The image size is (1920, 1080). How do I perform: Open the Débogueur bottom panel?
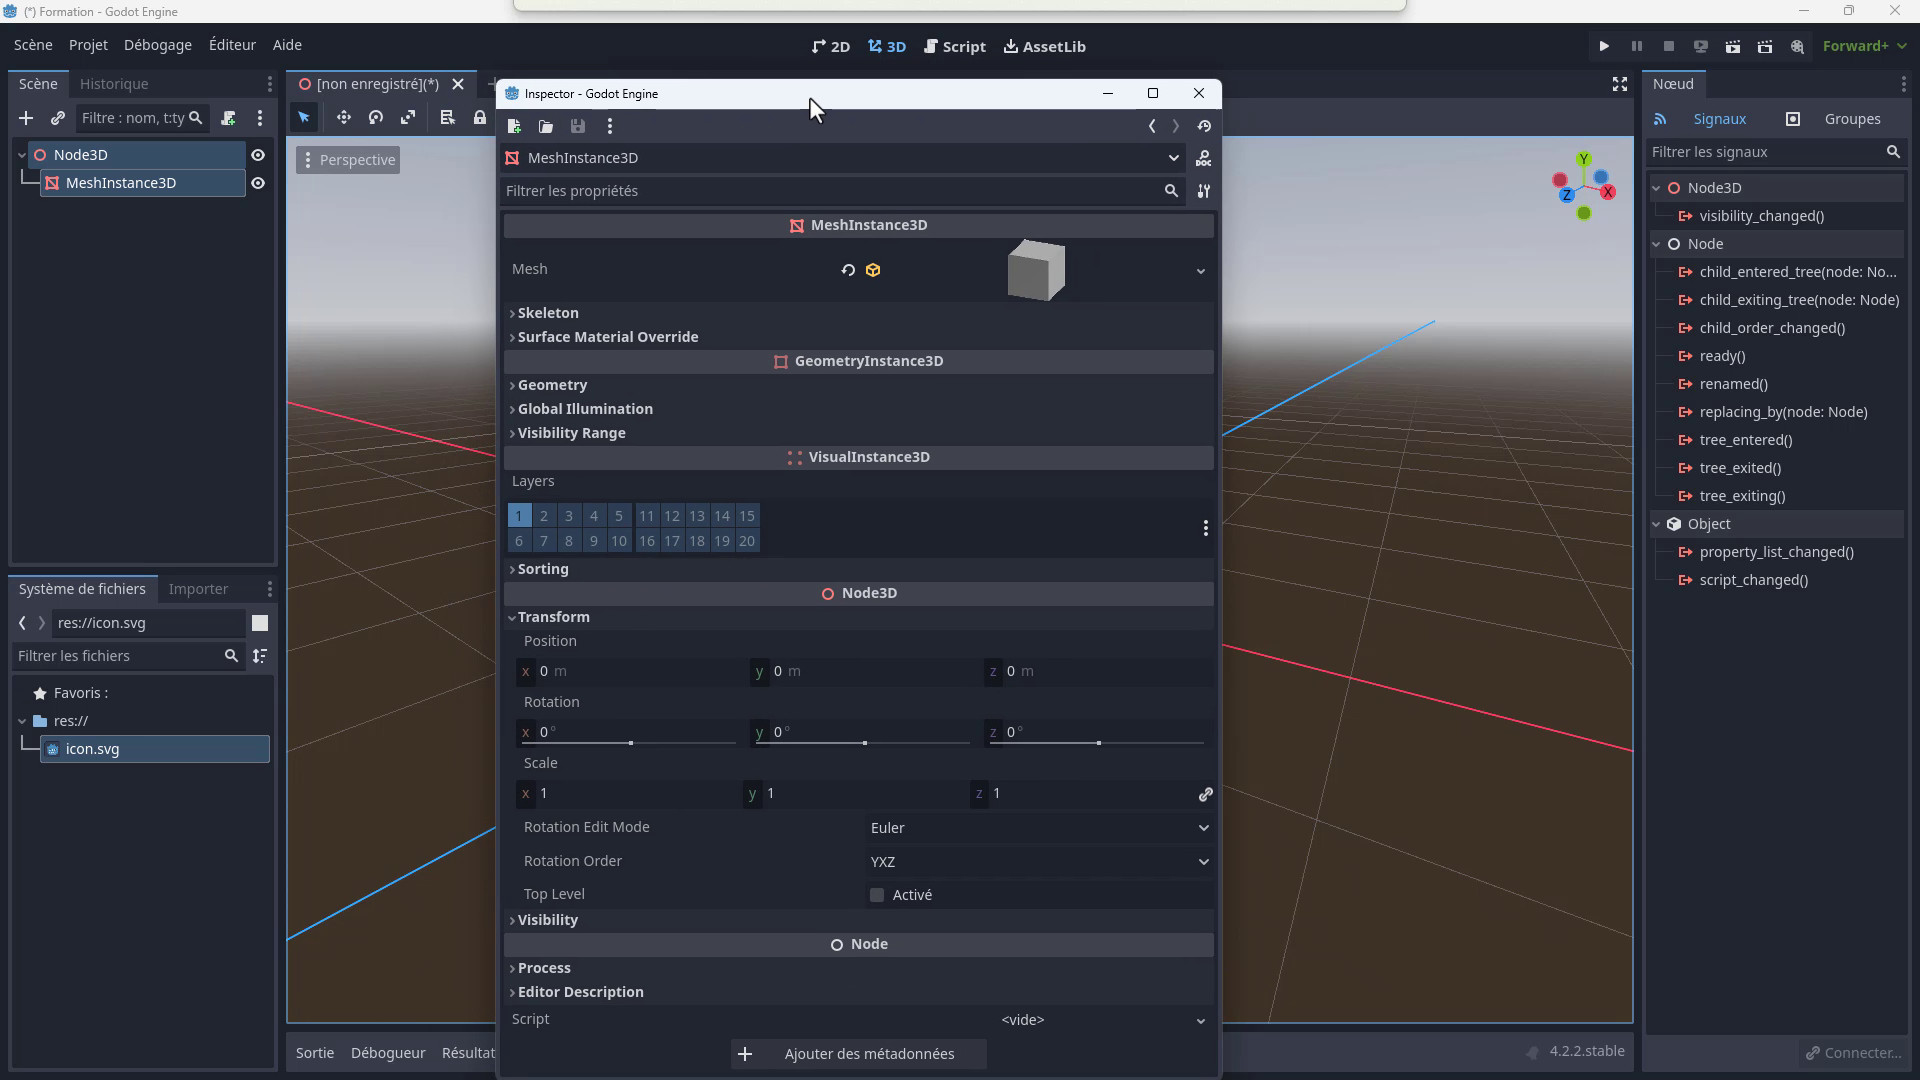point(388,1053)
